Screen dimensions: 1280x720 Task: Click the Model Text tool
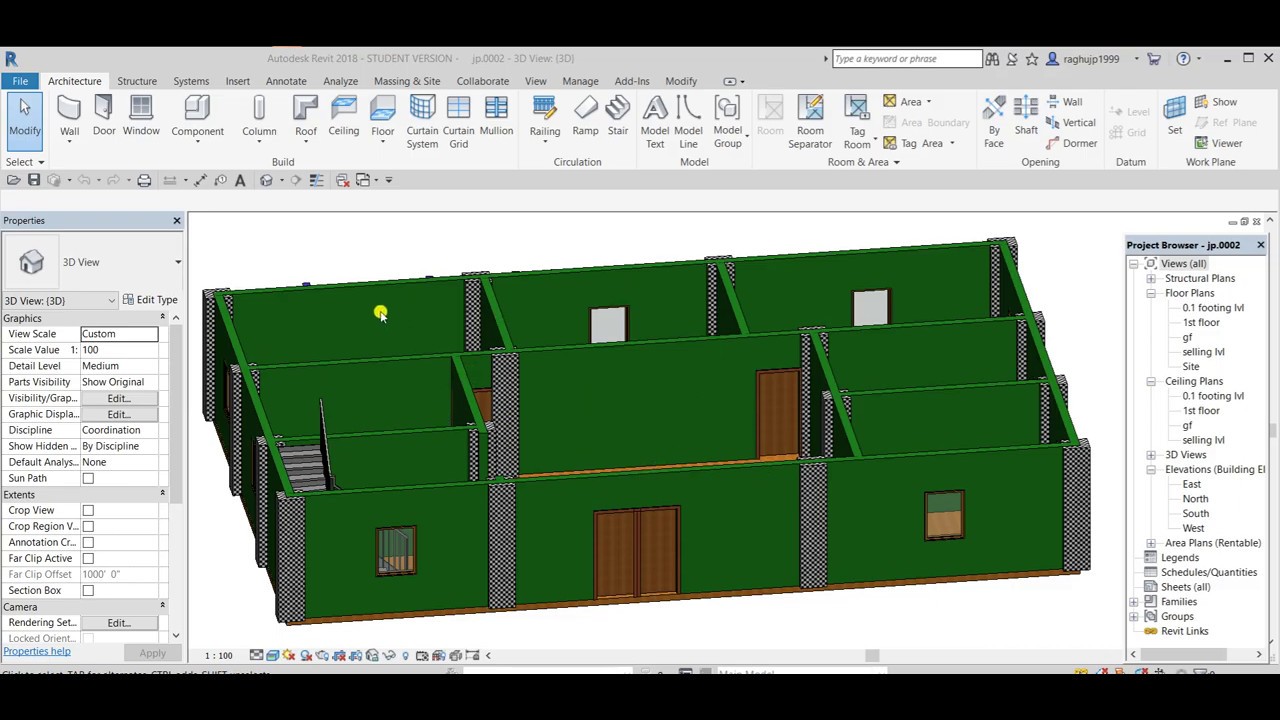pyautogui.click(x=655, y=123)
